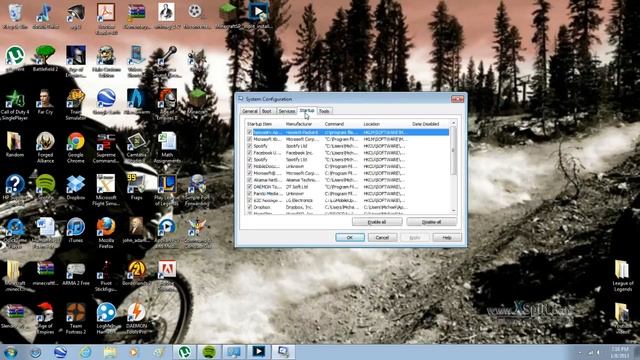Click the startup list scrollbar up arrow
This screenshot has width=640, height=360.
pyautogui.click(x=453, y=123)
